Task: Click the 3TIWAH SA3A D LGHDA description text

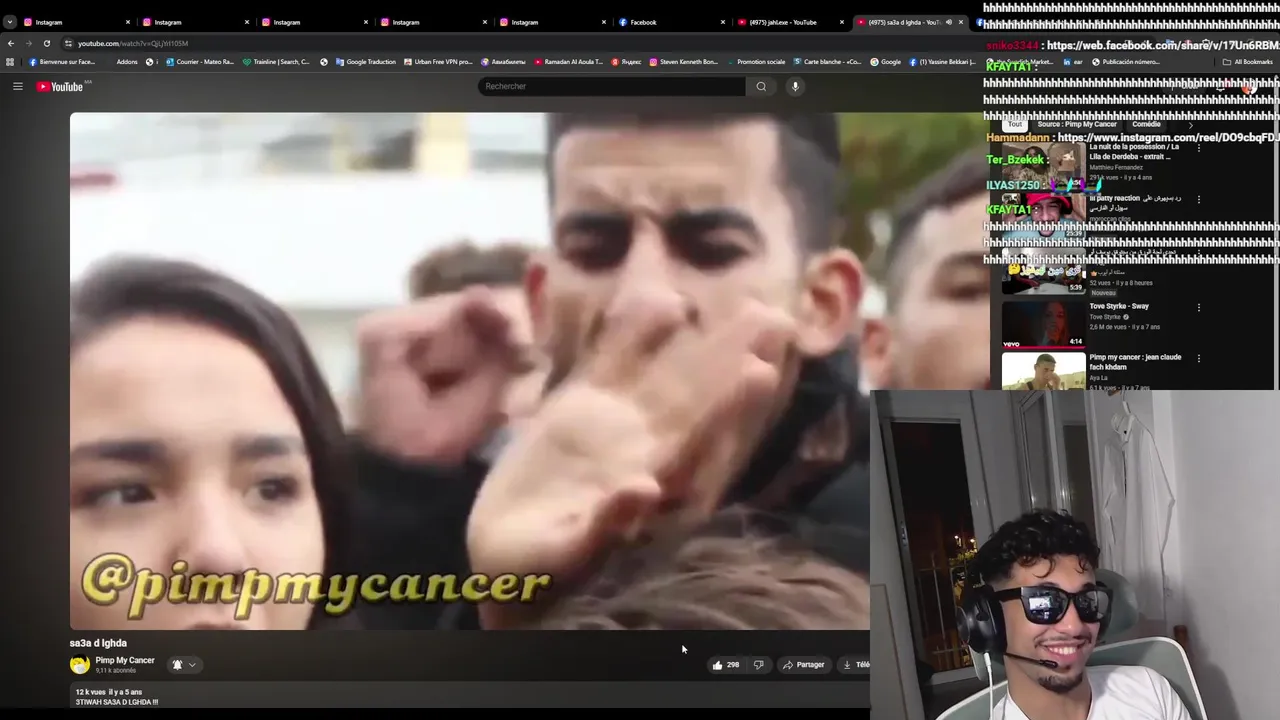Action: click(116, 702)
